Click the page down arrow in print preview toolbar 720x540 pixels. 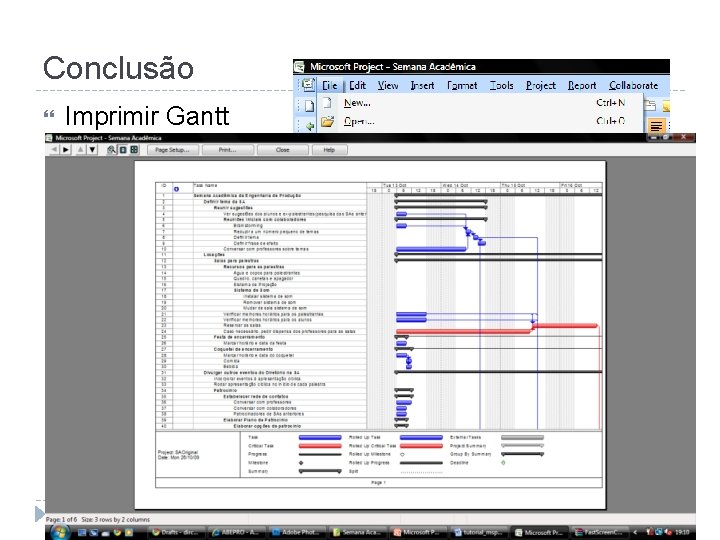92,150
